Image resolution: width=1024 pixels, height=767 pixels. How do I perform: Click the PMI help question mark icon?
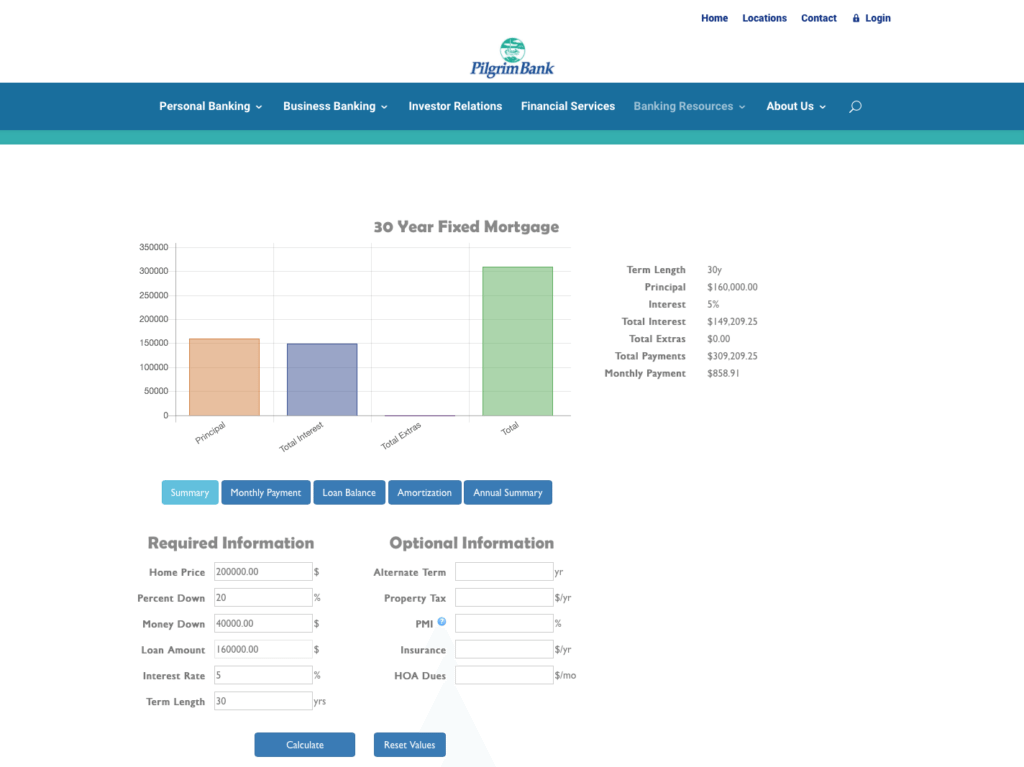[x=442, y=622]
